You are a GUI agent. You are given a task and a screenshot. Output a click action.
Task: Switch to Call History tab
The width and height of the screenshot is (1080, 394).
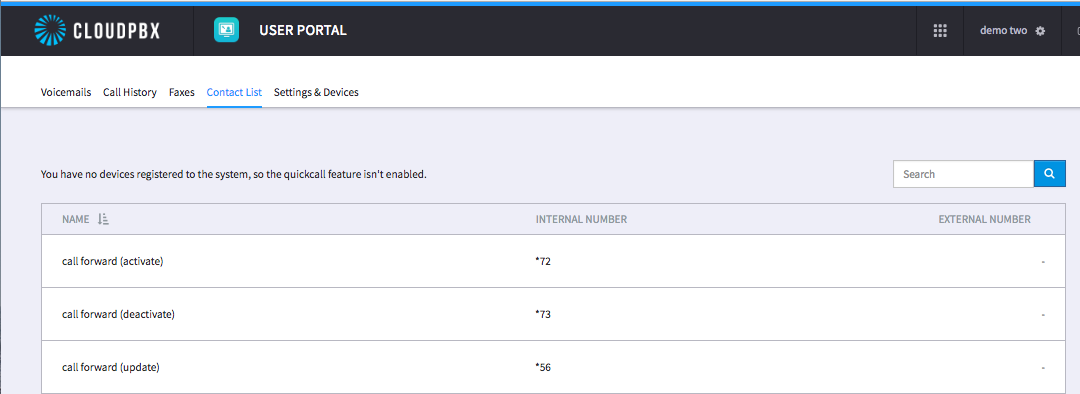(x=129, y=92)
